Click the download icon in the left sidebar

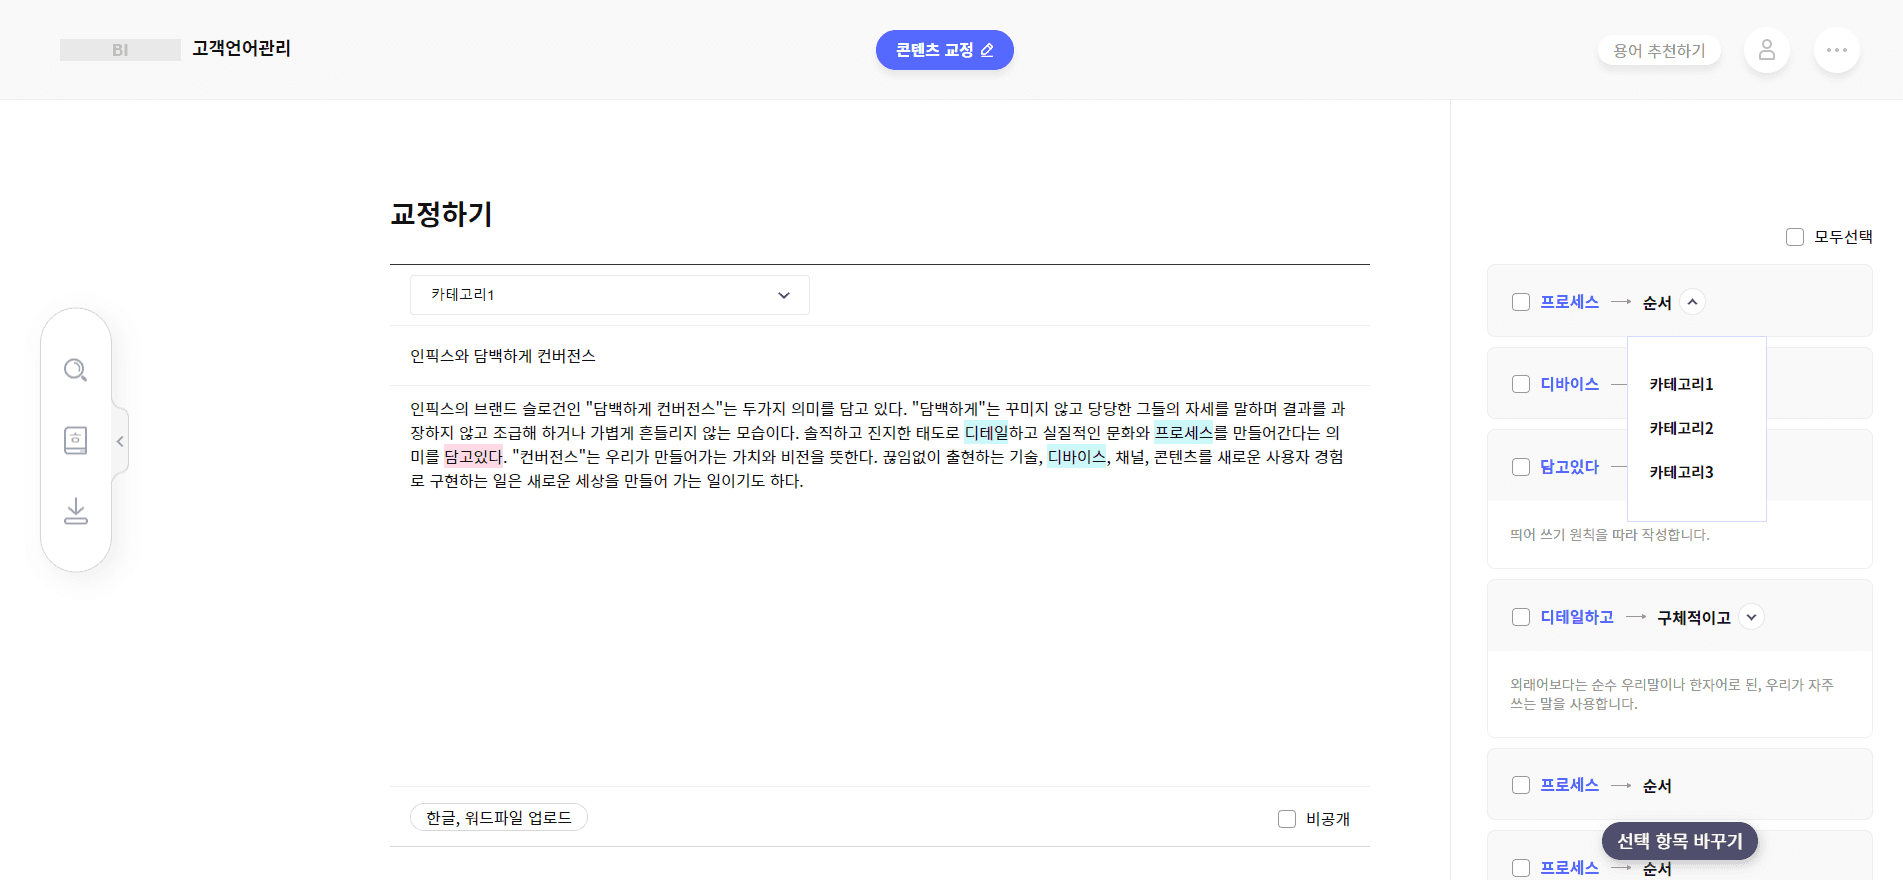point(75,511)
